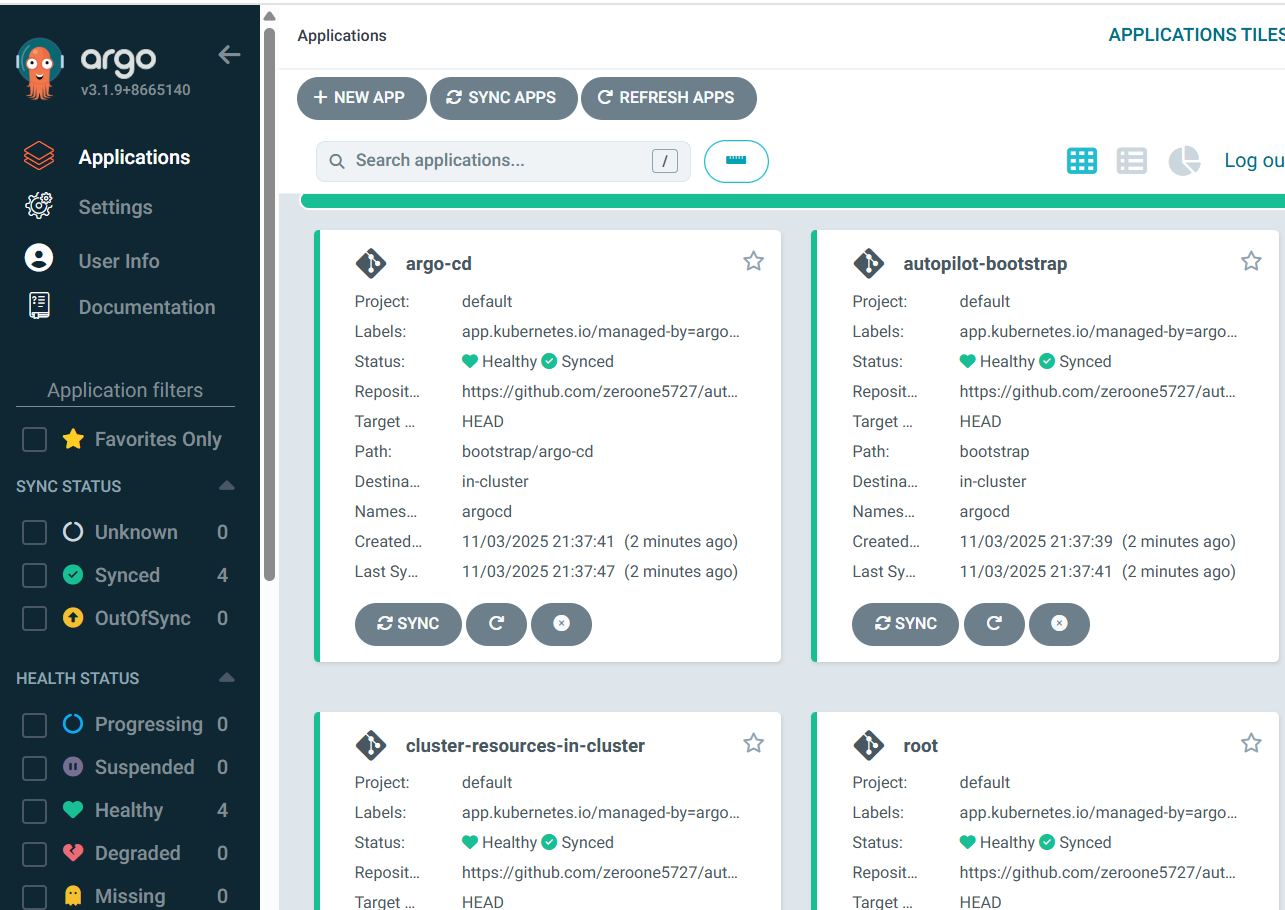Check the Suspended health filter
The height and width of the screenshot is (910, 1285).
coord(34,767)
